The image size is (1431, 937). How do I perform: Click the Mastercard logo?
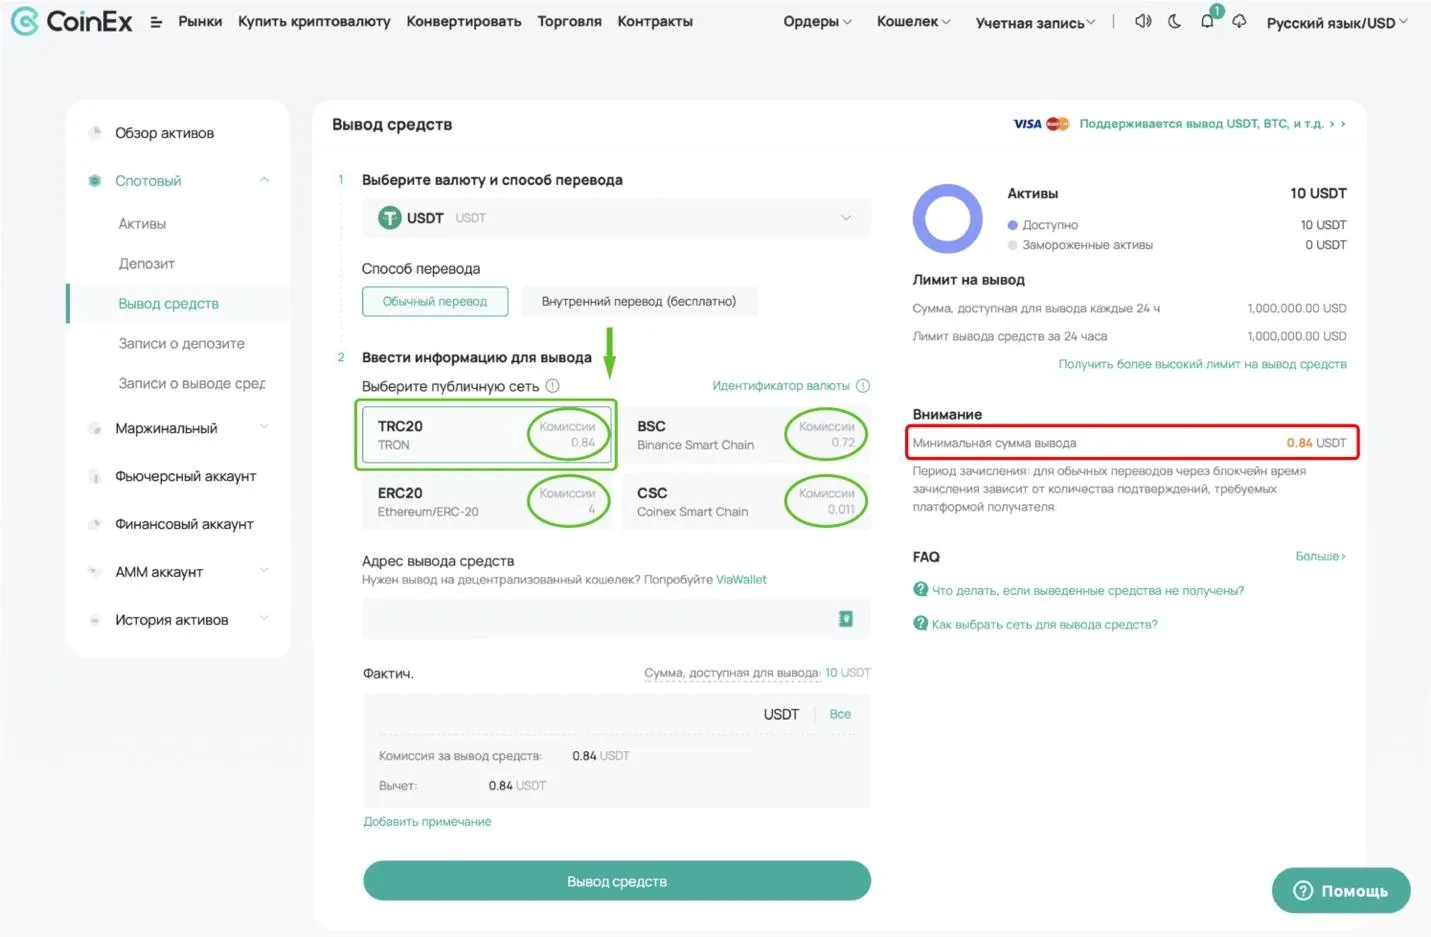coord(1058,124)
